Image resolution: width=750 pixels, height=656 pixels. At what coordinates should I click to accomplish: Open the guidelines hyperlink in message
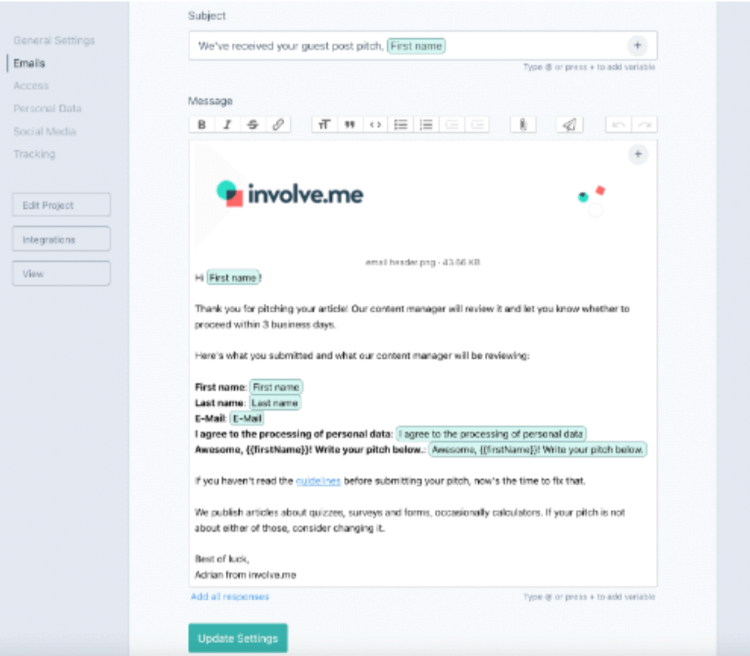tap(318, 481)
